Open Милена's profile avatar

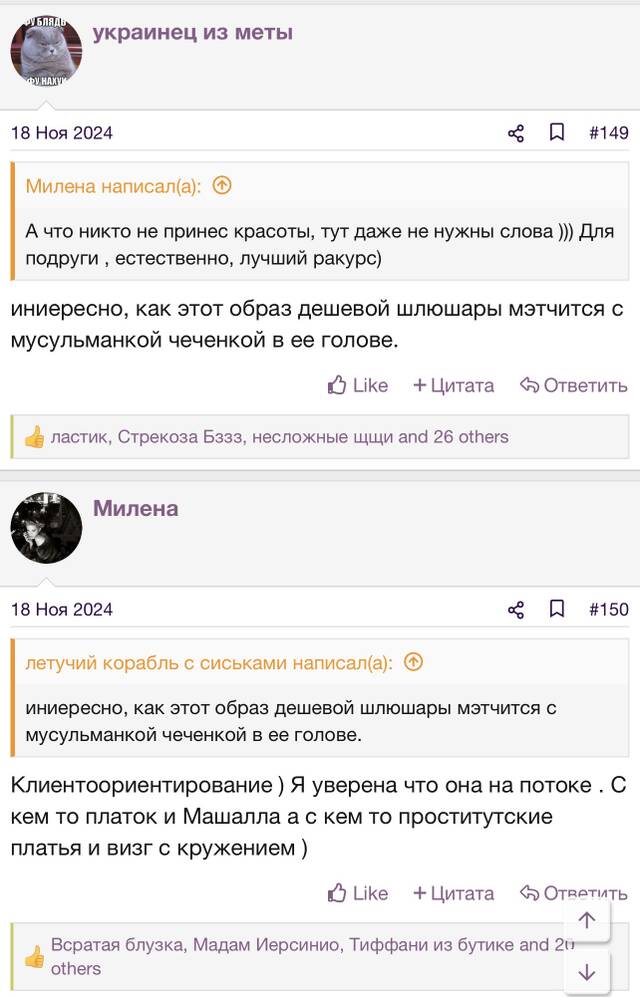[x=46, y=528]
